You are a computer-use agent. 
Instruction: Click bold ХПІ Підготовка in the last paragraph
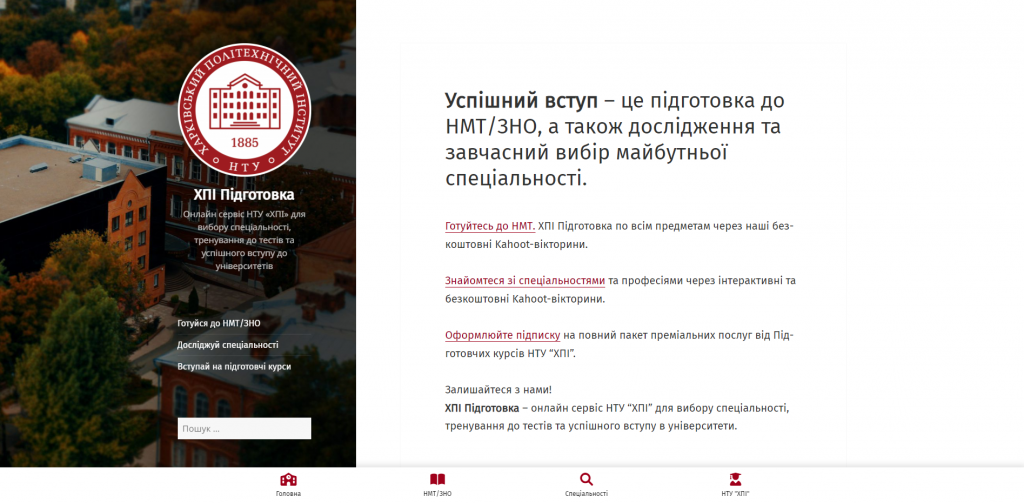coord(482,408)
